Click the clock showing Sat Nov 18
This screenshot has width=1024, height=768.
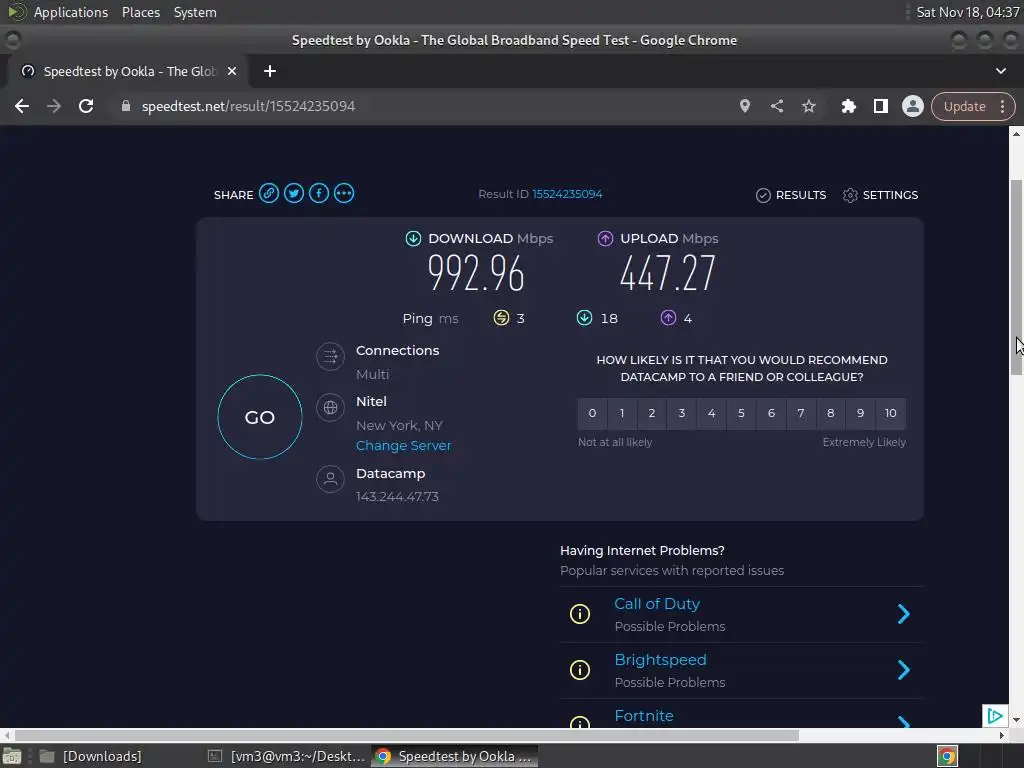tap(967, 12)
